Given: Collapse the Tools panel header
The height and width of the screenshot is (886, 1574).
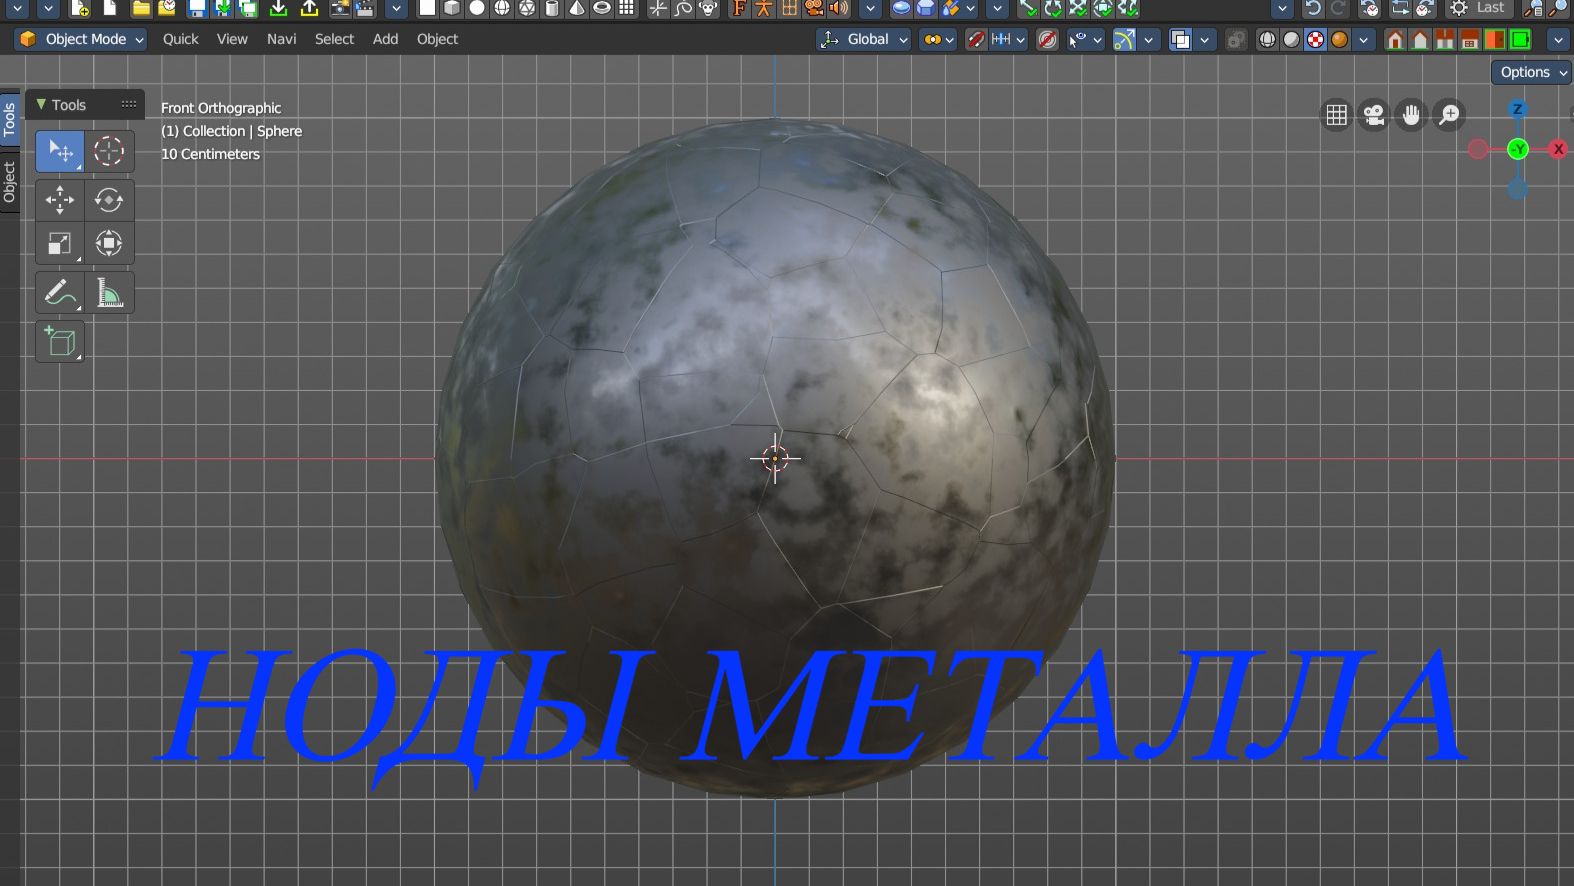Looking at the screenshot, I should pos(84,104).
